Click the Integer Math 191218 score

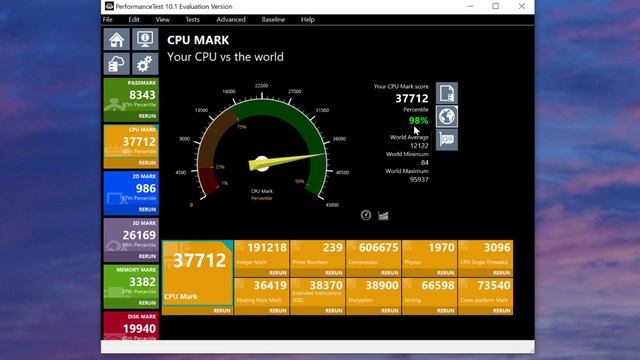coord(267,247)
